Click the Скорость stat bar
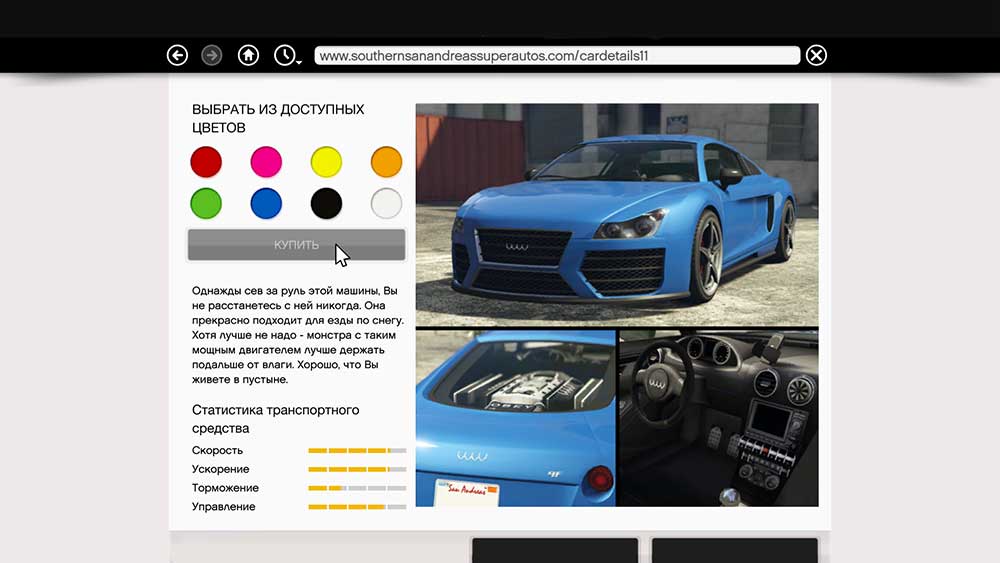1000x563 pixels. coord(357,450)
